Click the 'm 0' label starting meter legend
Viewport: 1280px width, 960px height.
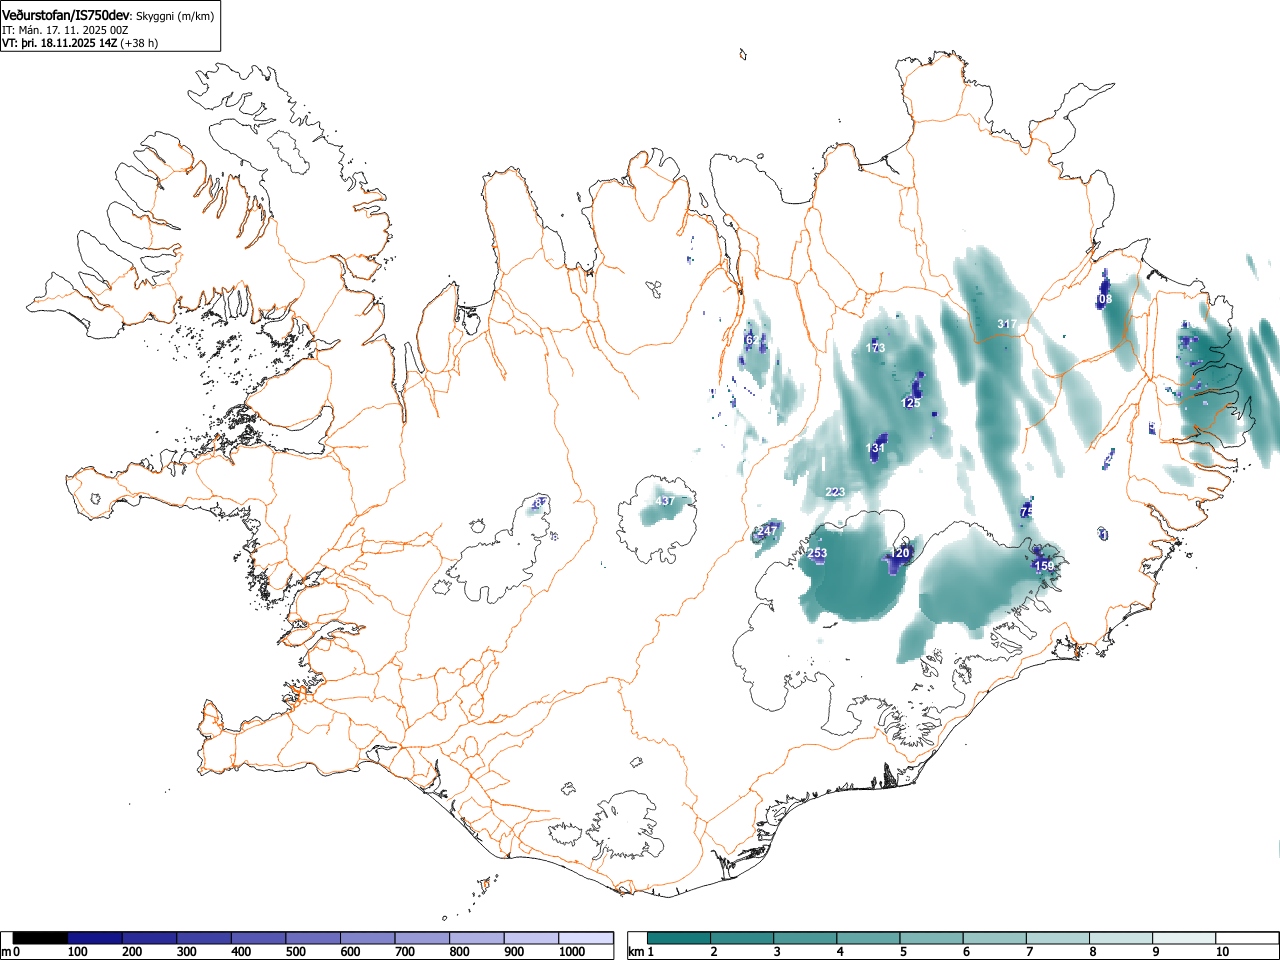point(11,952)
